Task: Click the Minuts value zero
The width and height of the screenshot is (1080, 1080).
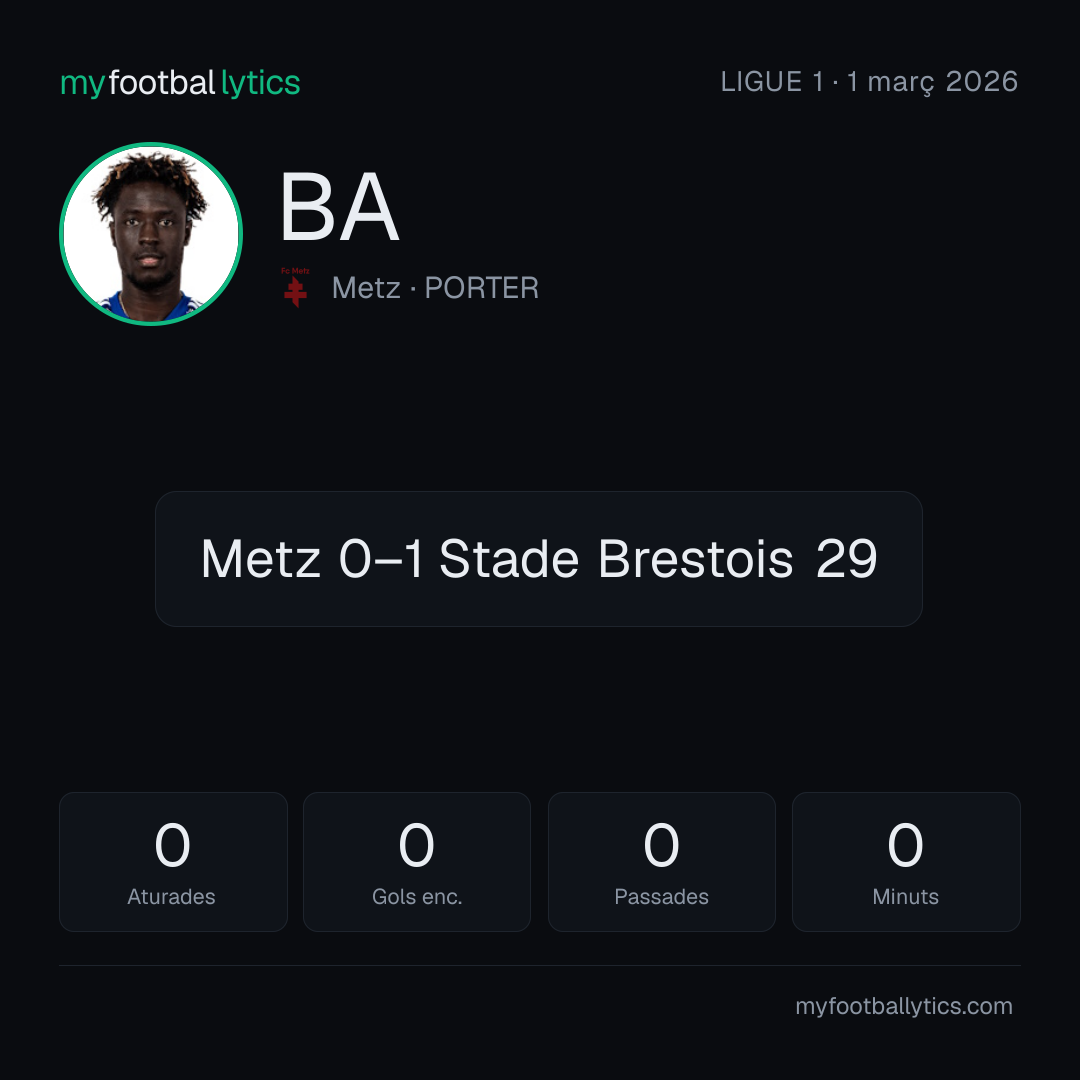Action: [905, 845]
